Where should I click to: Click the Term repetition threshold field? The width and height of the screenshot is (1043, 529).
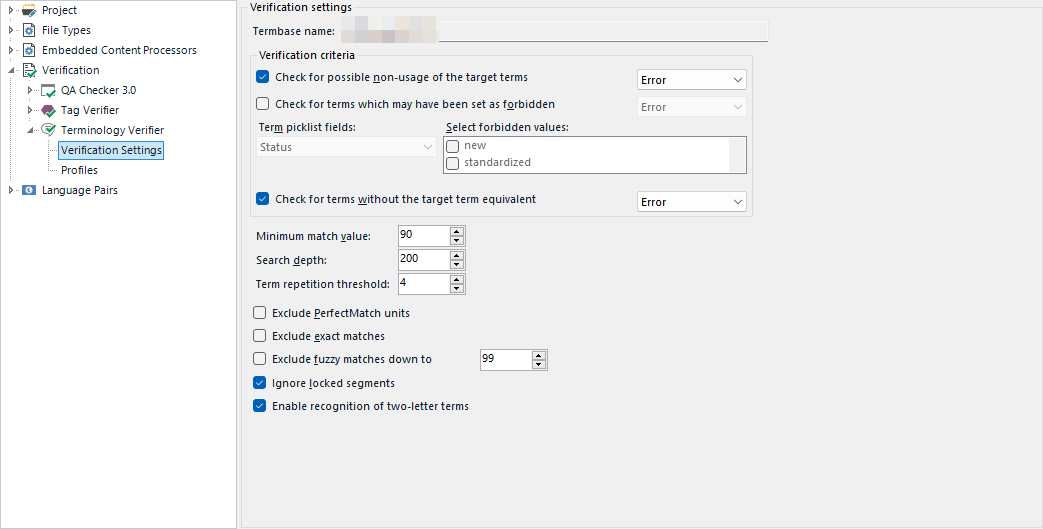coord(424,283)
